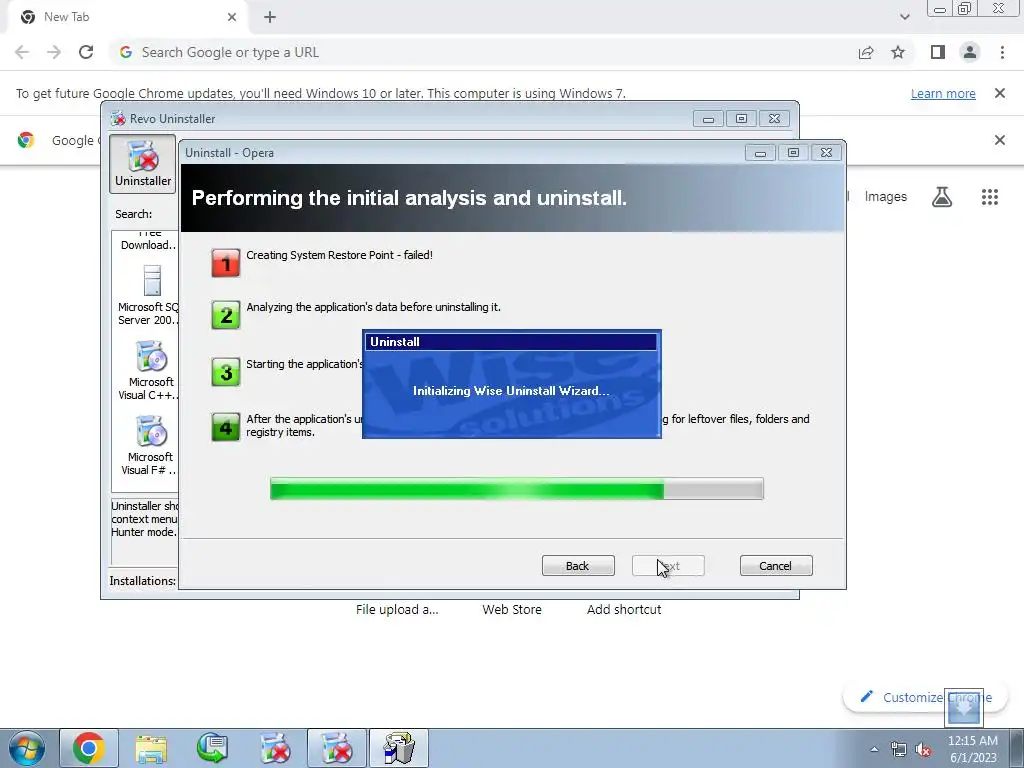This screenshot has width=1024, height=768.
Task: Open the network tray icon
Action: pyautogui.click(x=899, y=749)
